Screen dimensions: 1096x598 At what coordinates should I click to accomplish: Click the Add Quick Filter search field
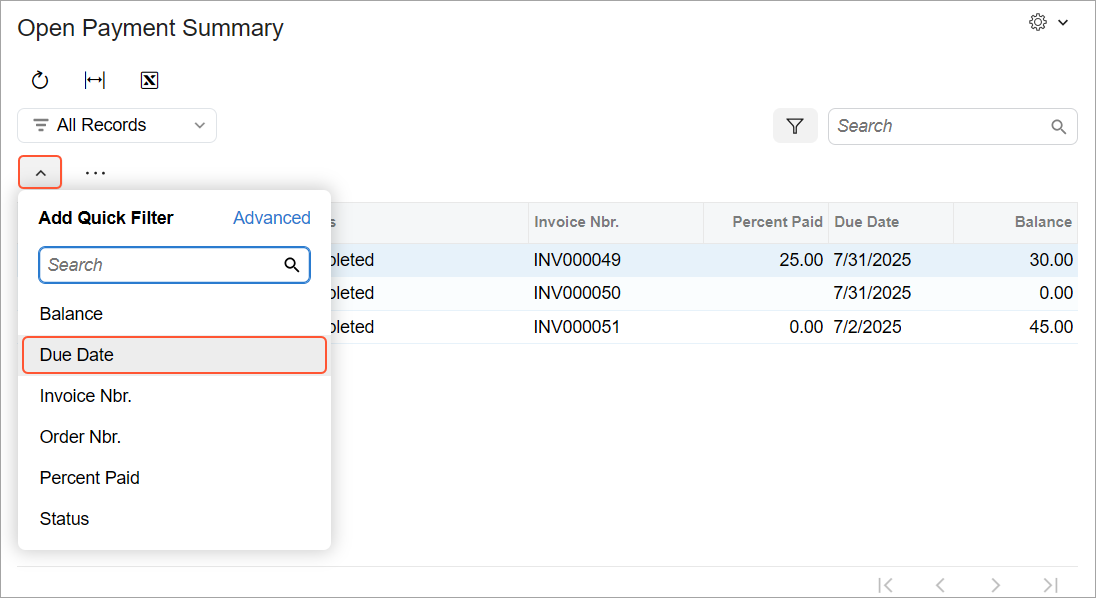(x=162, y=265)
